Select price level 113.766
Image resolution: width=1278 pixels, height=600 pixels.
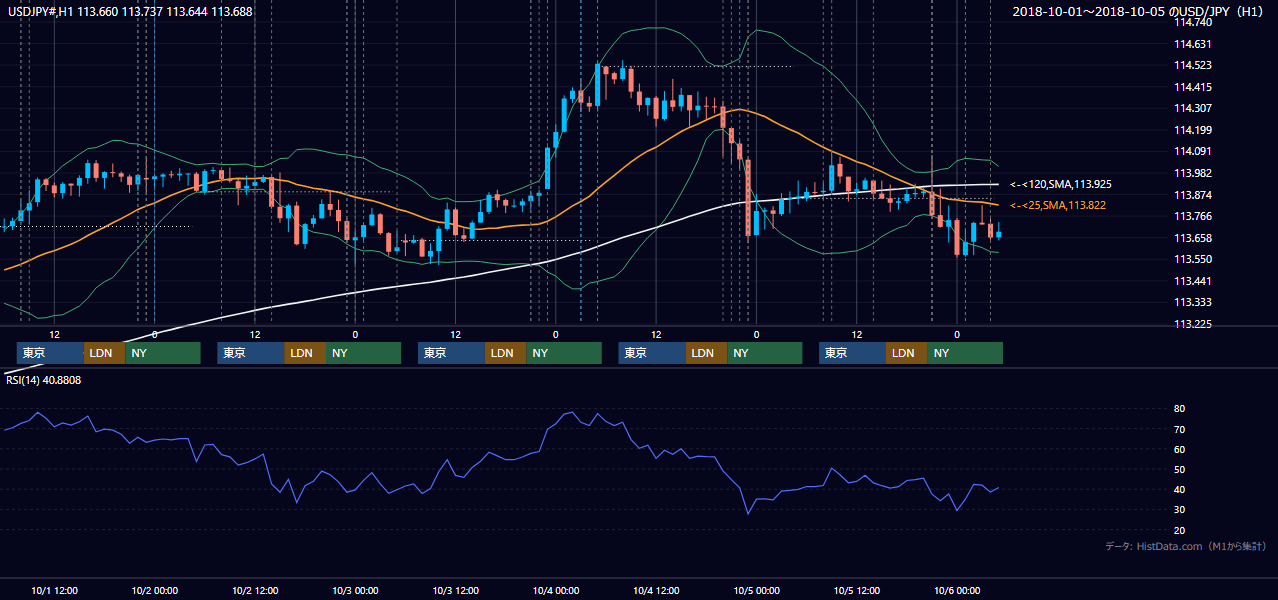coord(1192,216)
